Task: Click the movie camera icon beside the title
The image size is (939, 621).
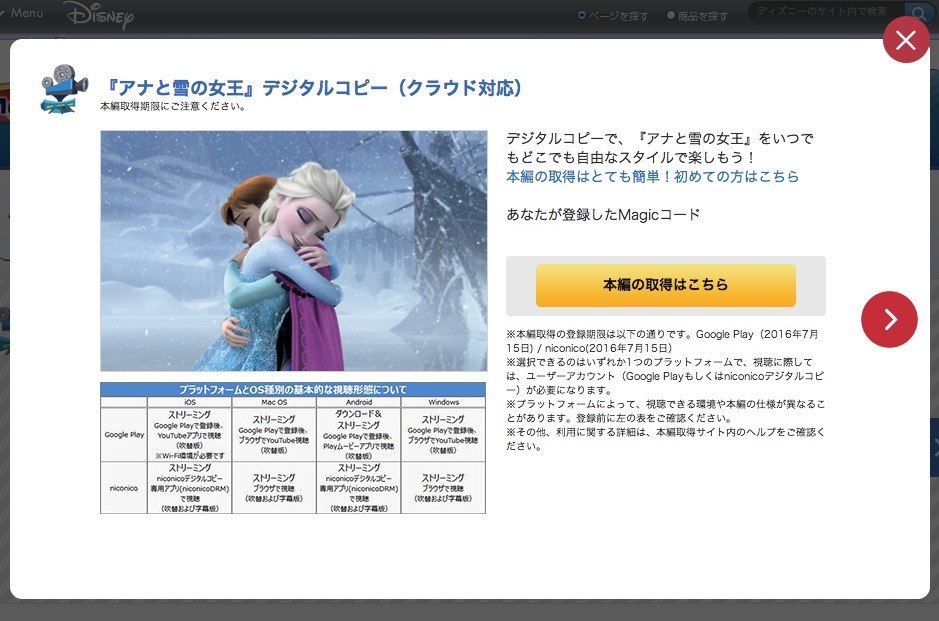Action: [x=63, y=89]
